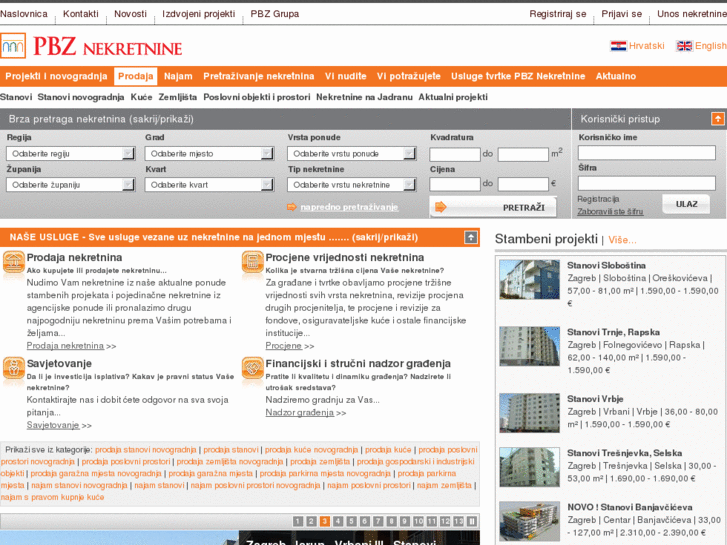This screenshot has height=545, width=727.
Task: Open Vi nudite menu item
Action: pos(345,76)
